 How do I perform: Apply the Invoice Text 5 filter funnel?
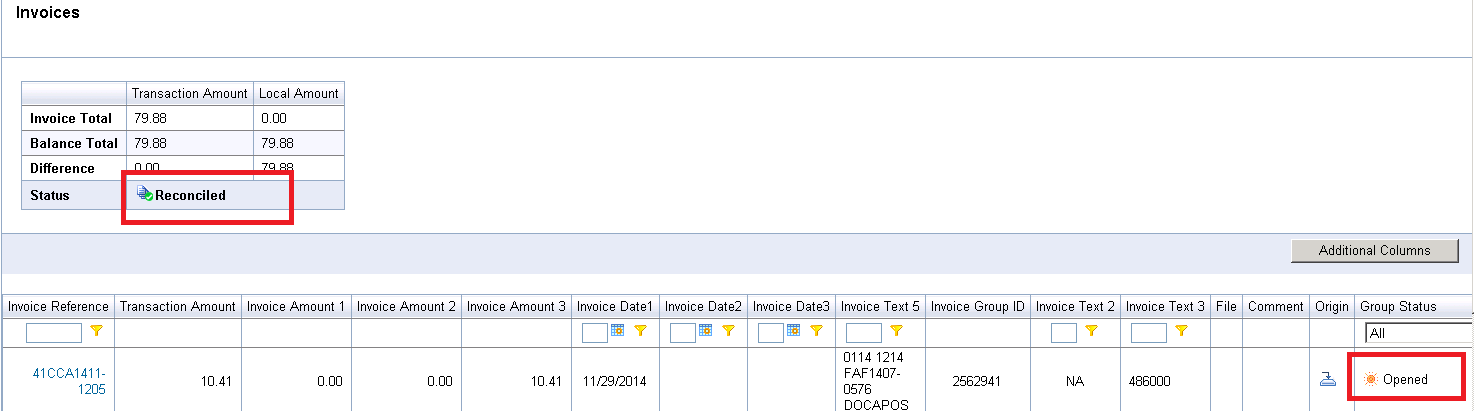coord(897,330)
